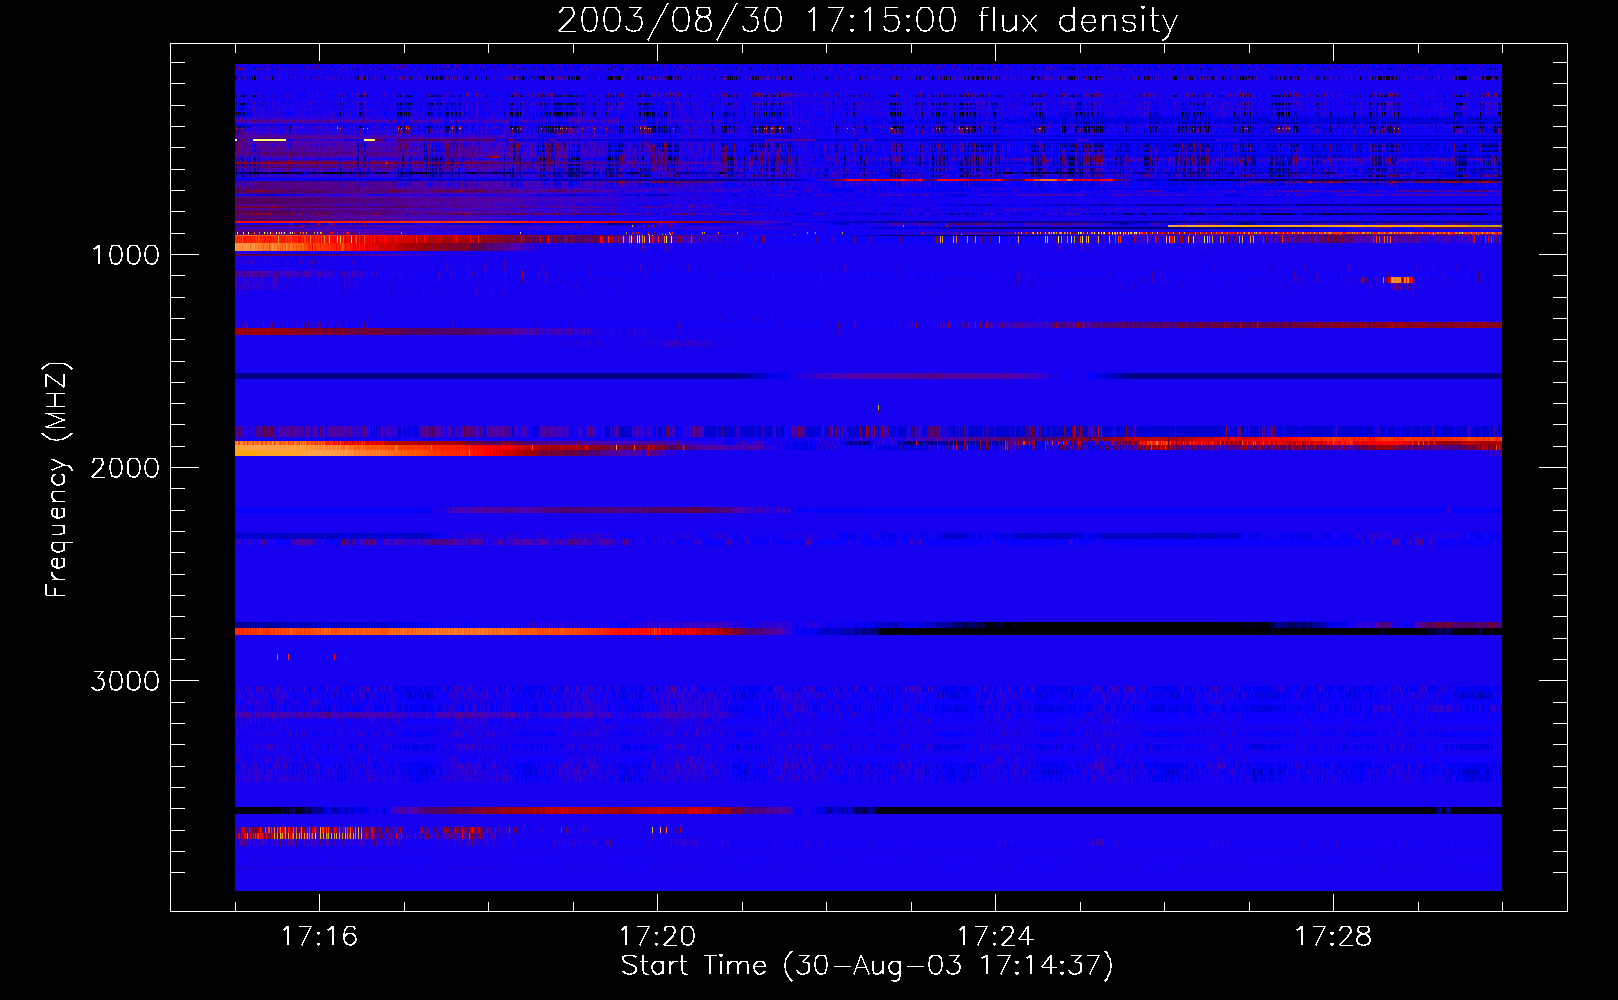This screenshot has height=1000, width=1618.
Task: Click the small bright burst below 1000 MHz at 17:28
Action: tap(1398, 280)
